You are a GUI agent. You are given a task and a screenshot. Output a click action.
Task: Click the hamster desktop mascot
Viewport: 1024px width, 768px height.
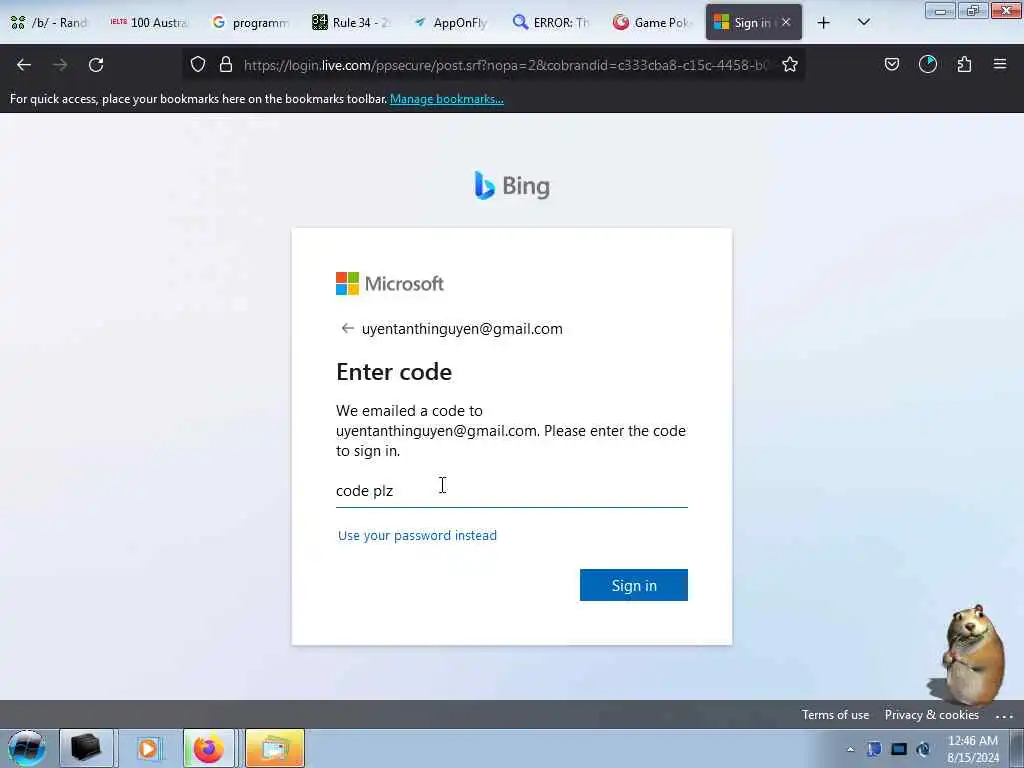968,655
